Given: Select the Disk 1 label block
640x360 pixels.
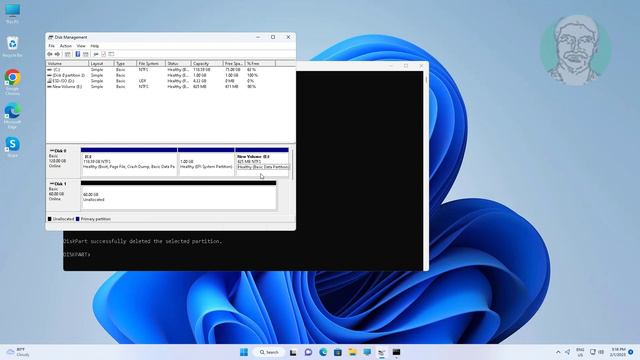Looking at the screenshot, I should click(x=63, y=195).
